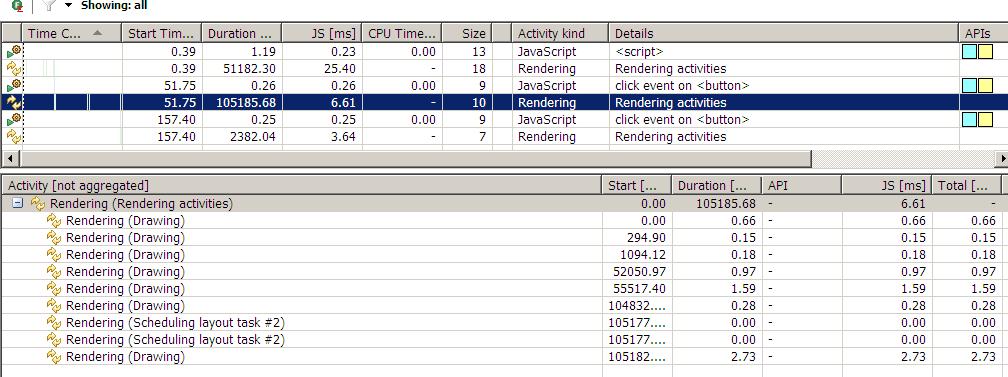
Task: Click yellow API swatch in first click event row
Action: click(x=986, y=86)
